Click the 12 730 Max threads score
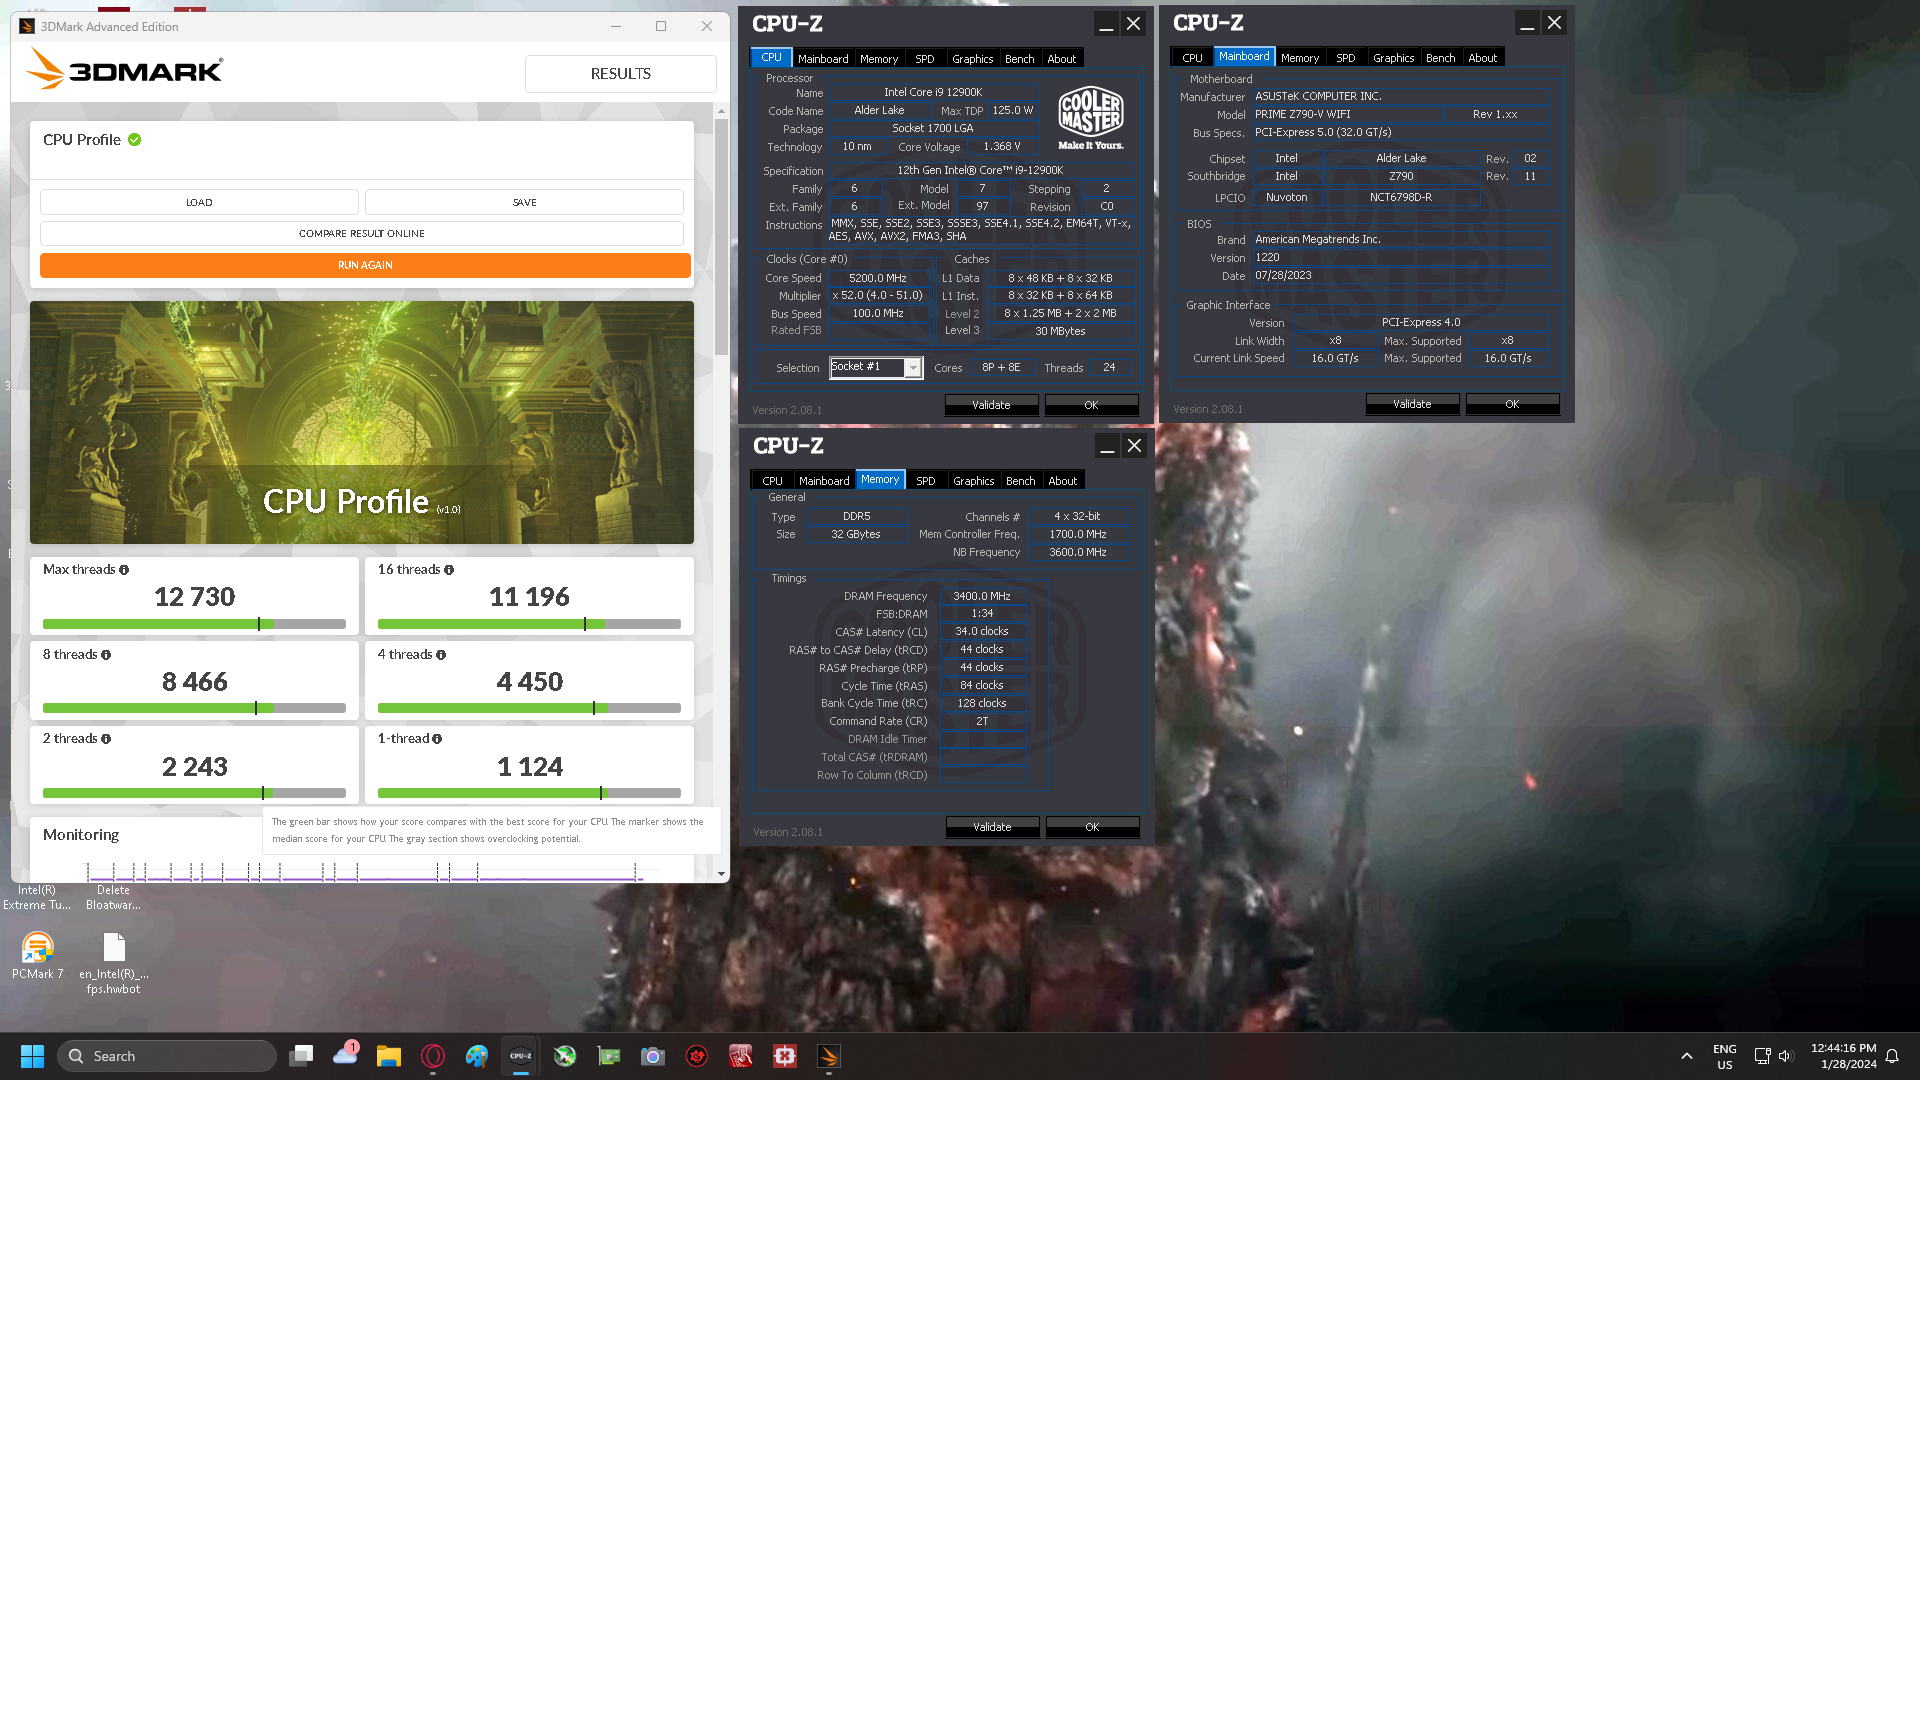The width and height of the screenshot is (1920, 1734). [194, 597]
